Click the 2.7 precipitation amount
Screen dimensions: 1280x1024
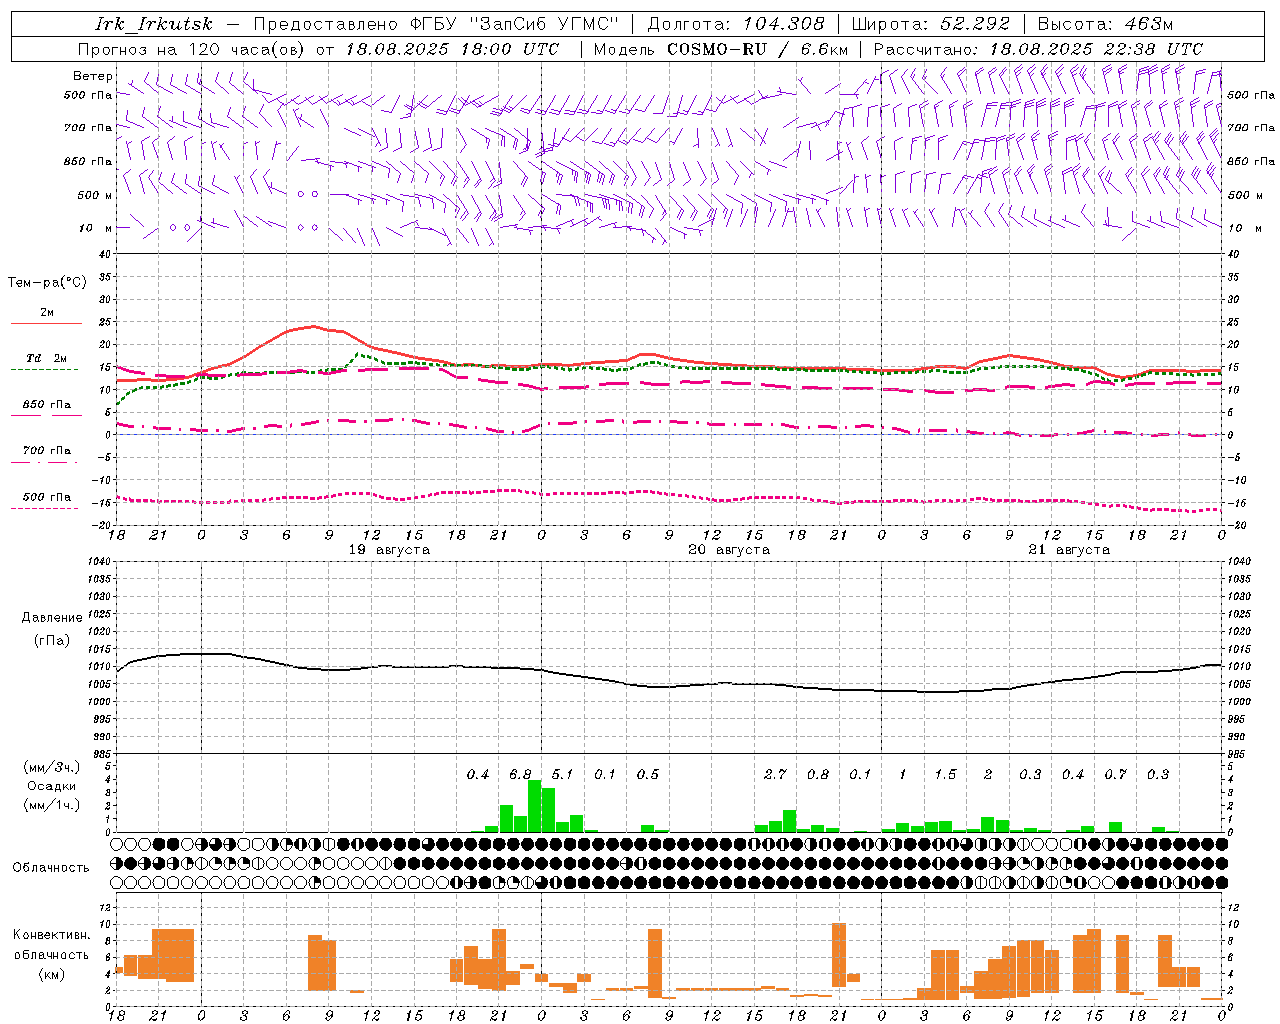click(775, 775)
